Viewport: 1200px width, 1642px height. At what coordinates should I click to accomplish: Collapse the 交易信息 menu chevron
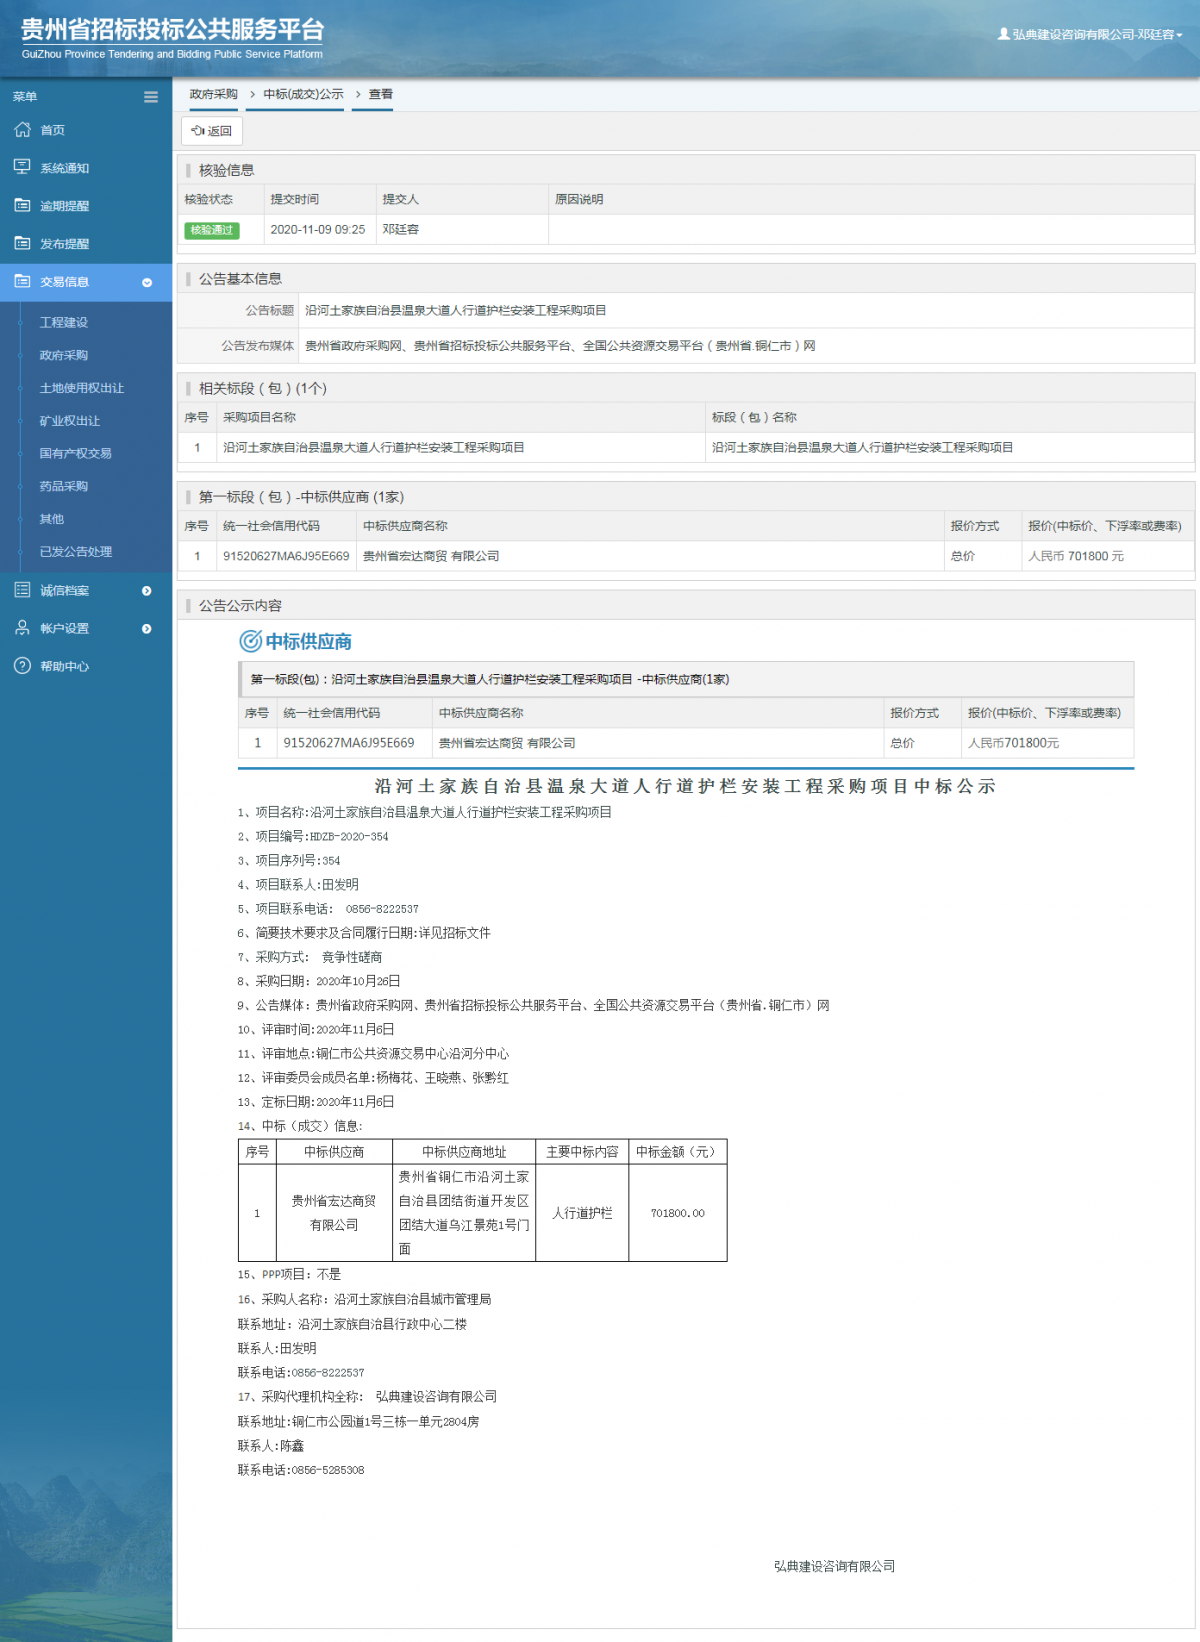147,283
